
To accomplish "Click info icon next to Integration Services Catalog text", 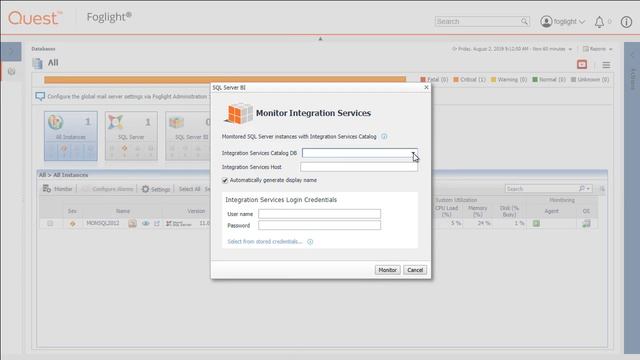I will [x=384, y=136].
